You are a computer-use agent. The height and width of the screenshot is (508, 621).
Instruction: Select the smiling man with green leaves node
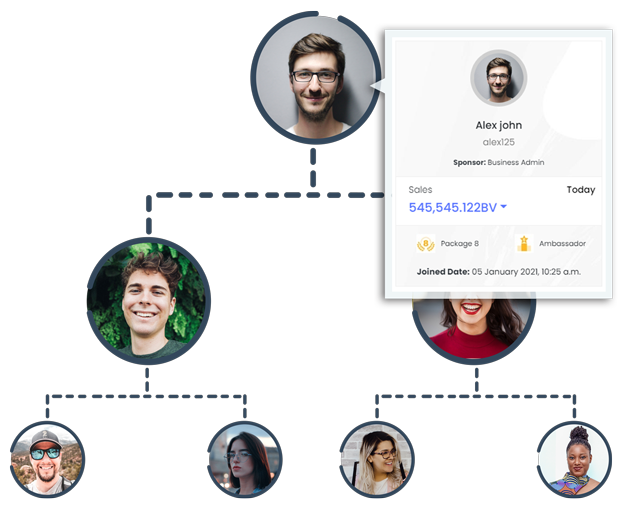point(149,301)
